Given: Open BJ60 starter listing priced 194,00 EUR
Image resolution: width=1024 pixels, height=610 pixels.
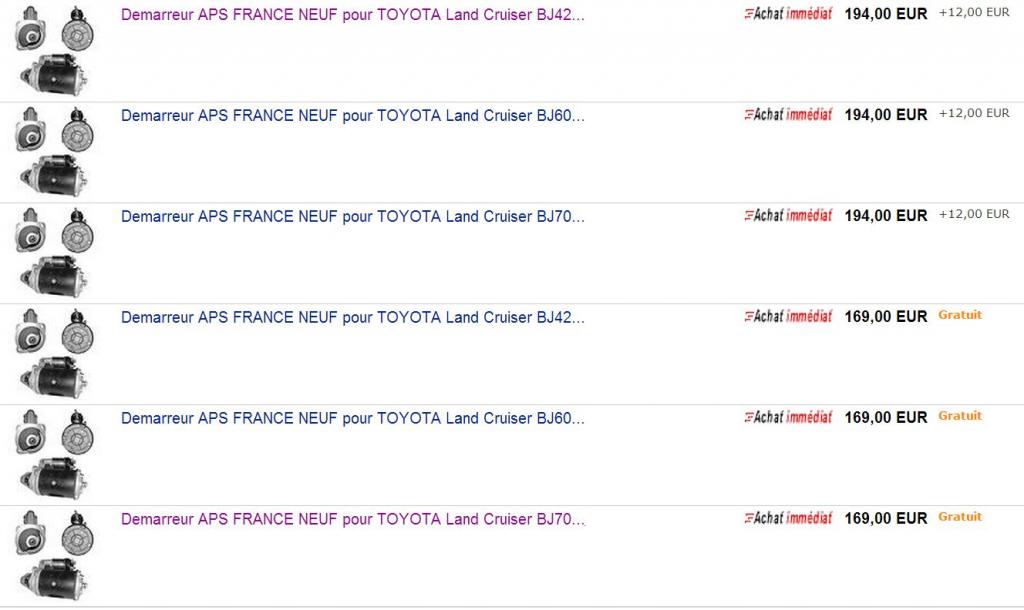Looking at the screenshot, I should pos(353,116).
